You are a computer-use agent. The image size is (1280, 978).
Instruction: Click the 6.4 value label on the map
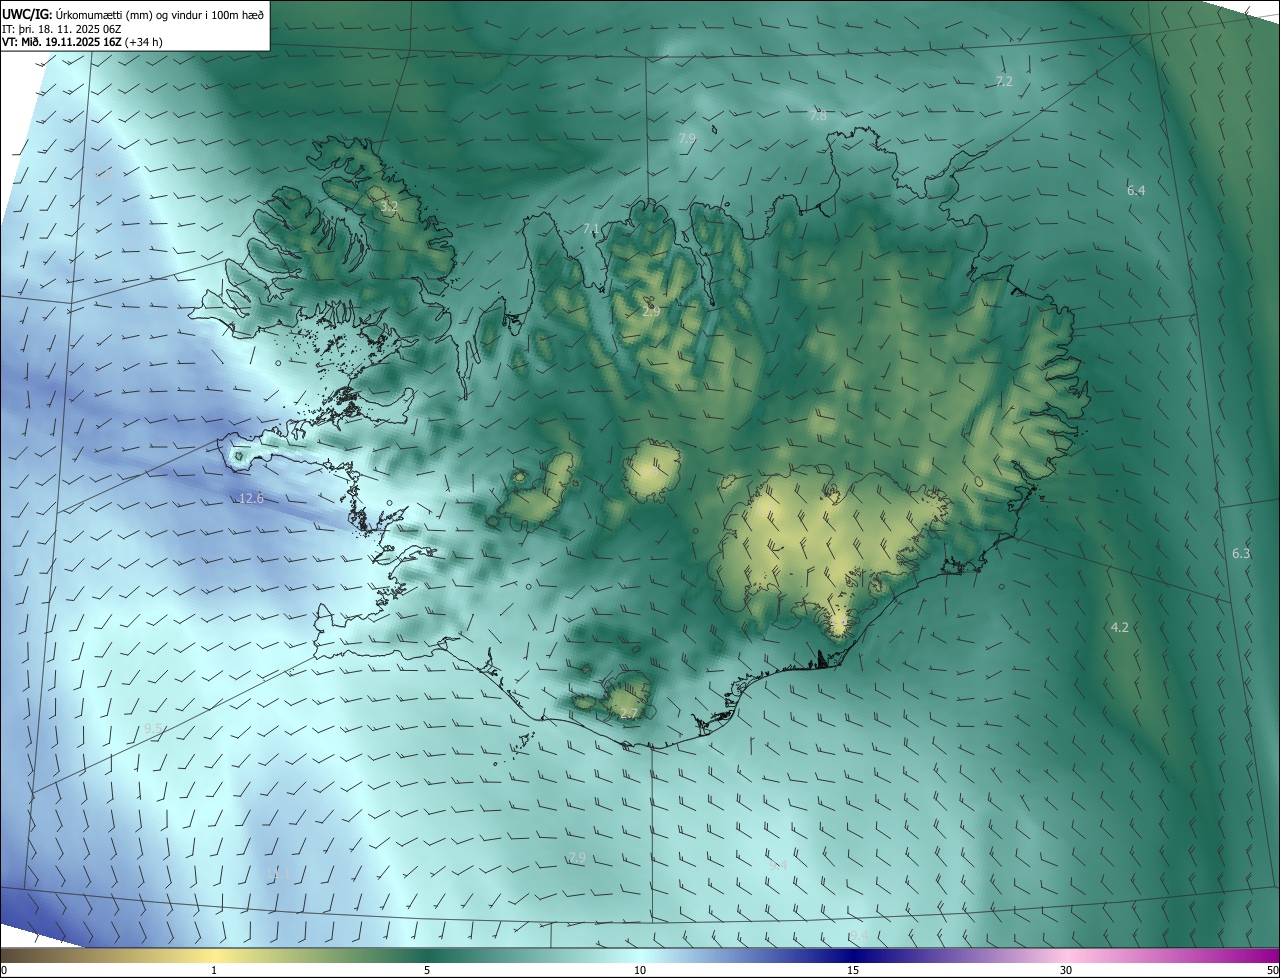pyautogui.click(x=1136, y=190)
